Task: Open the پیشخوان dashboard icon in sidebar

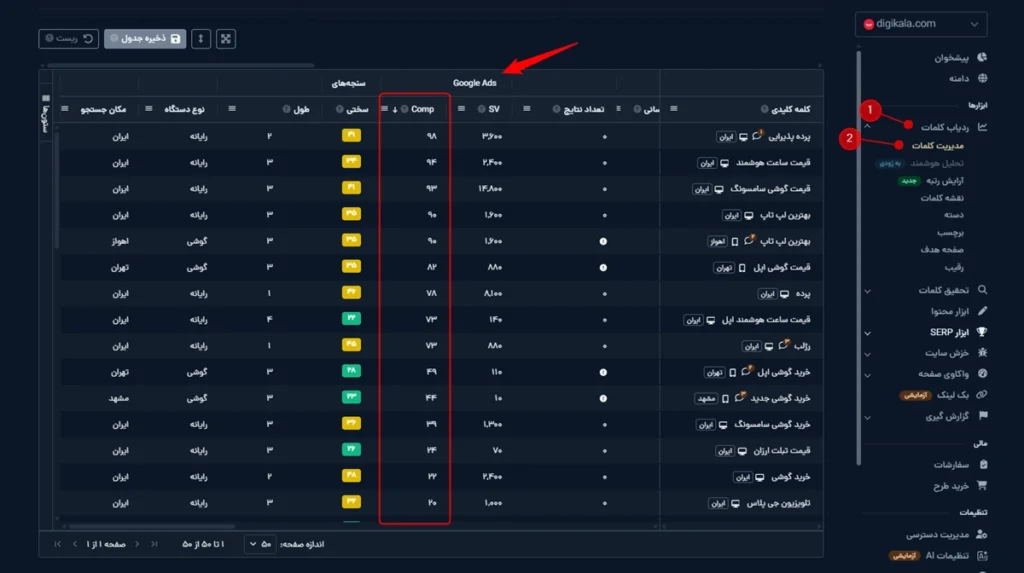Action: (x=982, y=57)
